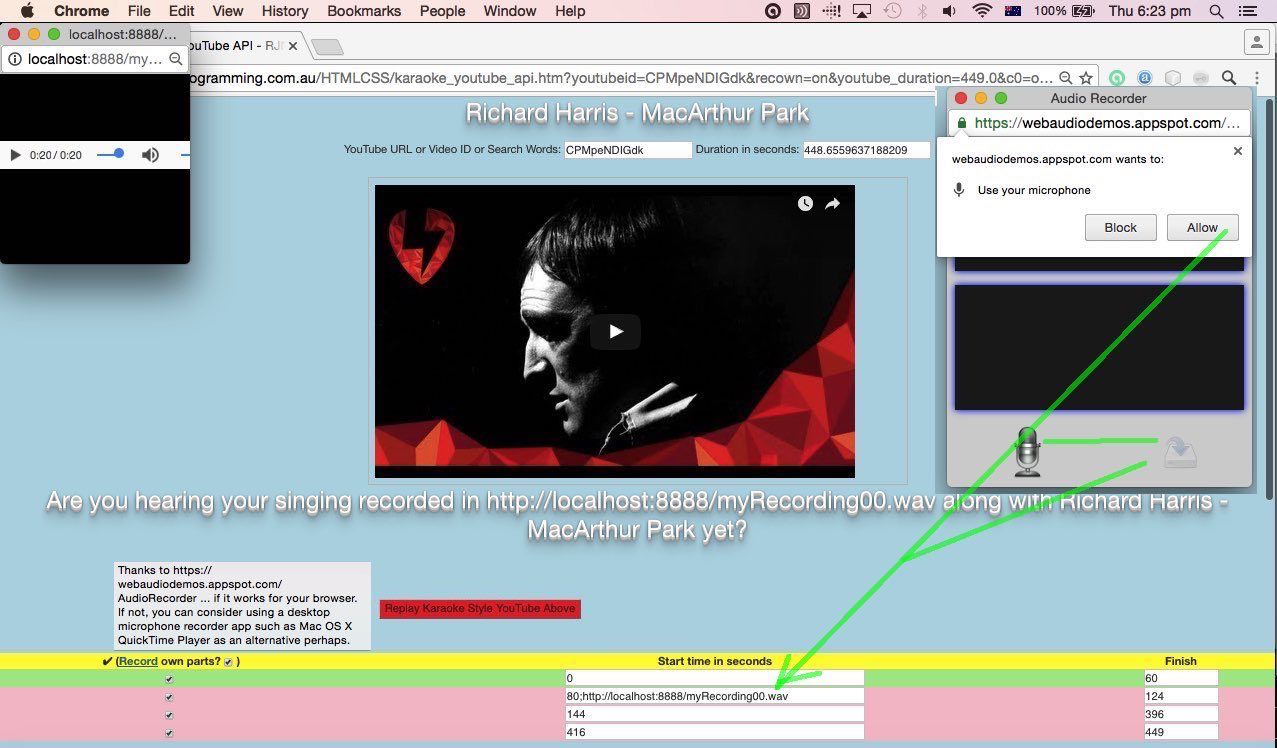Click the Audio Recorder popup address bar
Image resolution: width=1277 pixels, height=748 pixels.
(1098, 123)
